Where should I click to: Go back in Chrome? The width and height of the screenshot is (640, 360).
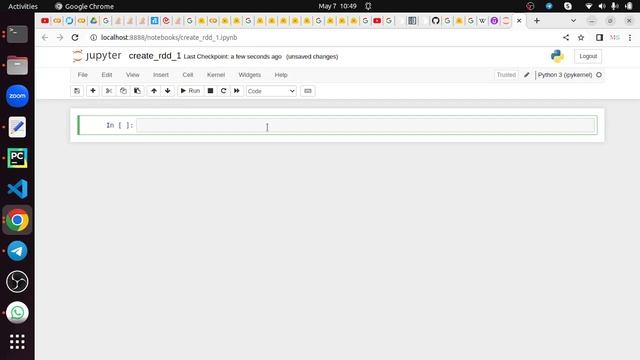45,38
